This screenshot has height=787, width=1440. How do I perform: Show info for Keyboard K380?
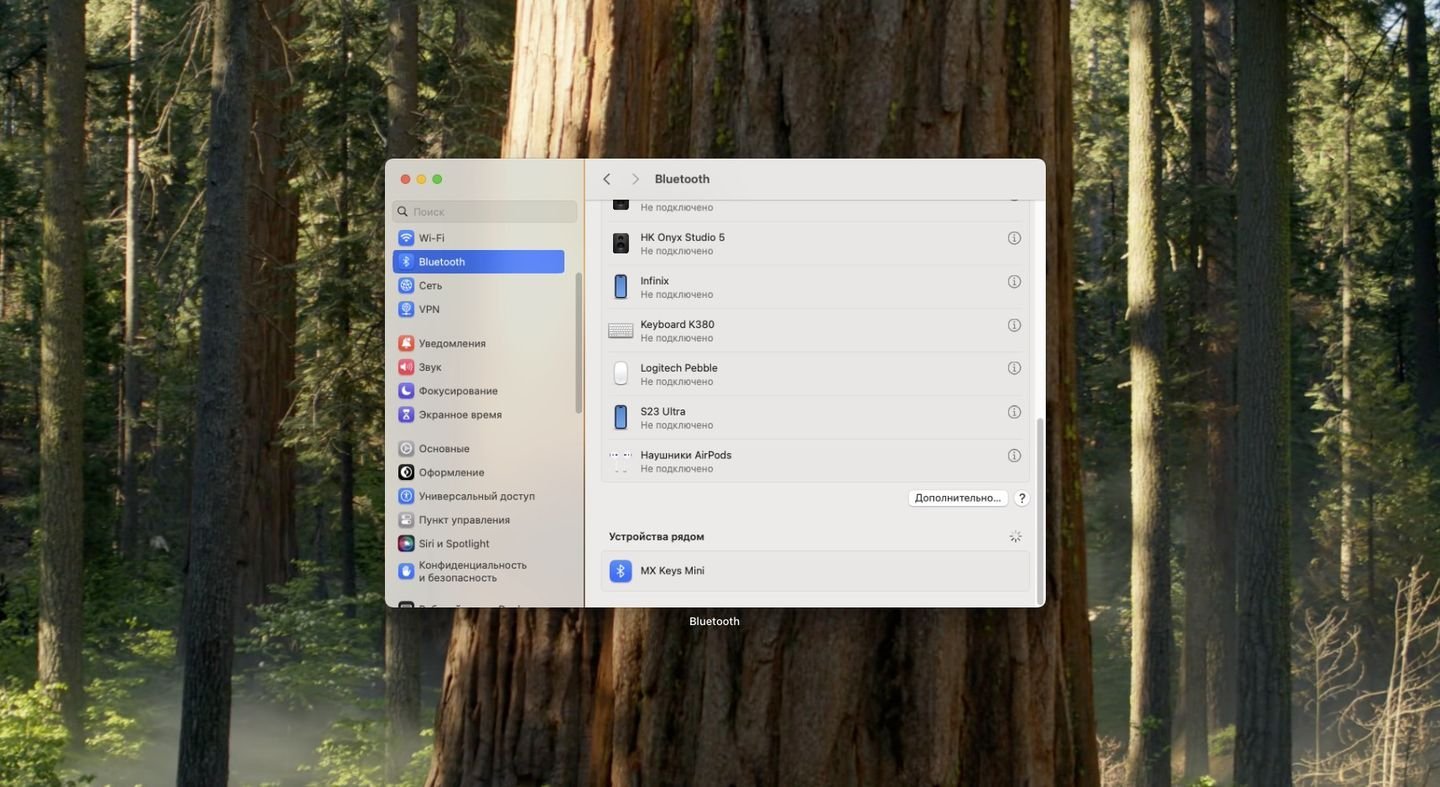point(1014,325)
